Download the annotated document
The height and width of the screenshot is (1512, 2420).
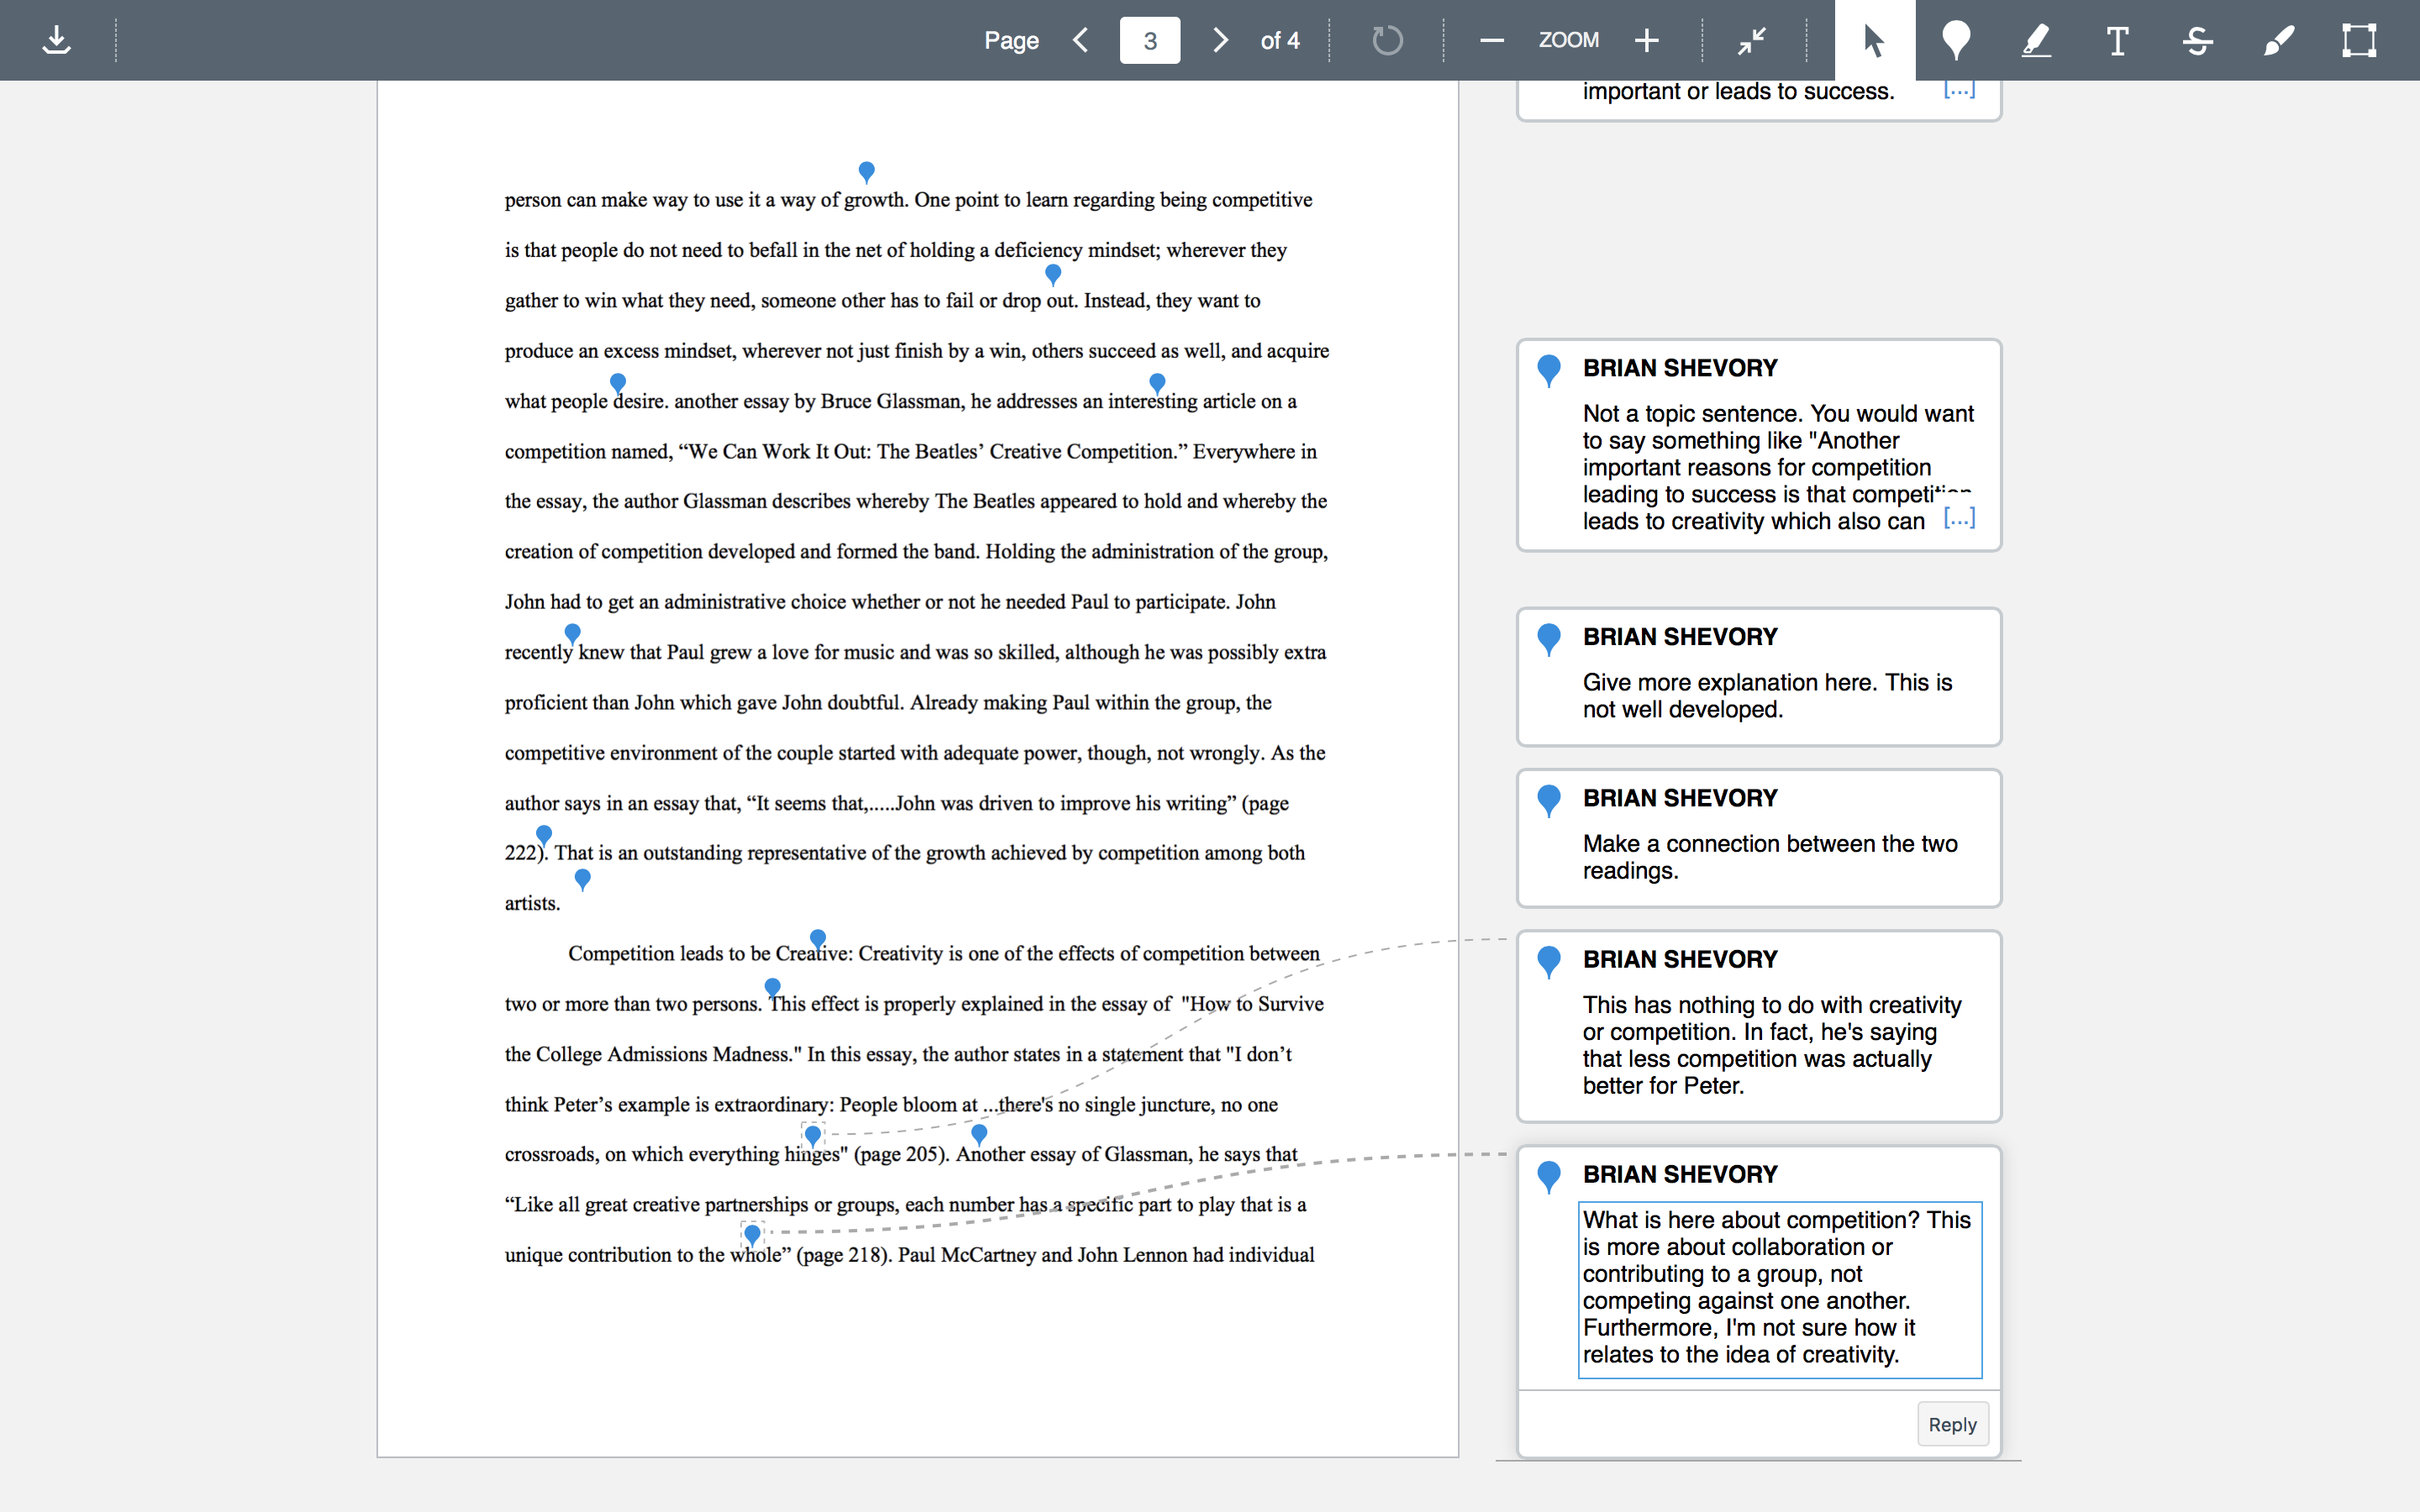point(57,40)
